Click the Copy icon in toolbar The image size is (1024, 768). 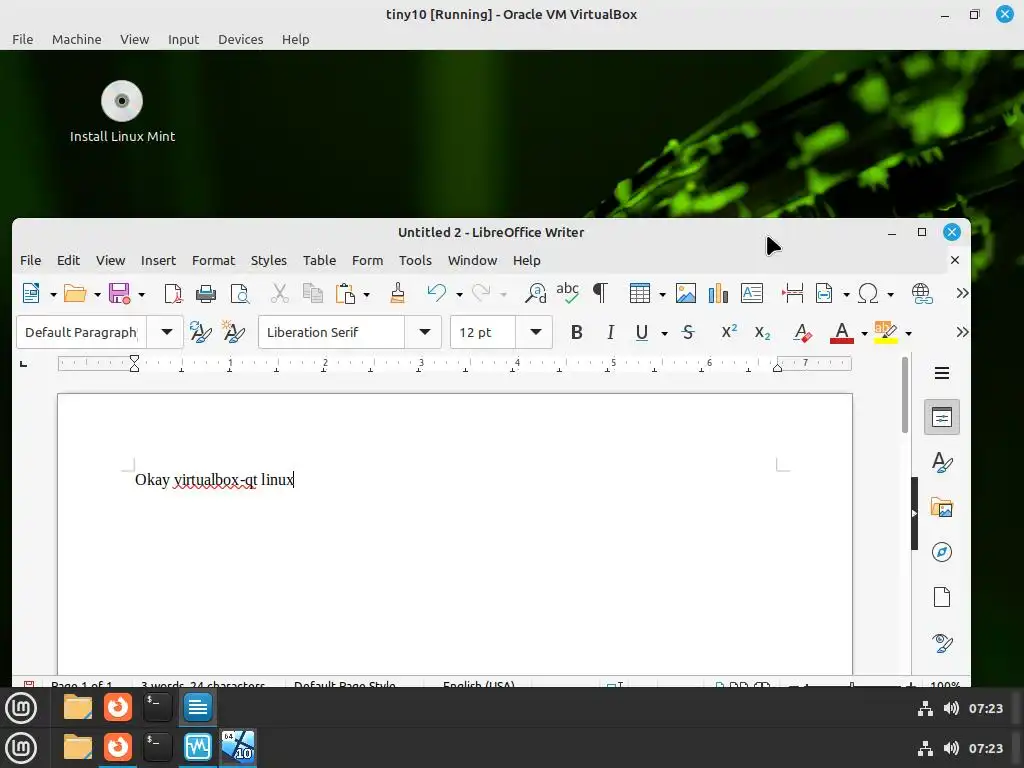pos(313,293)
